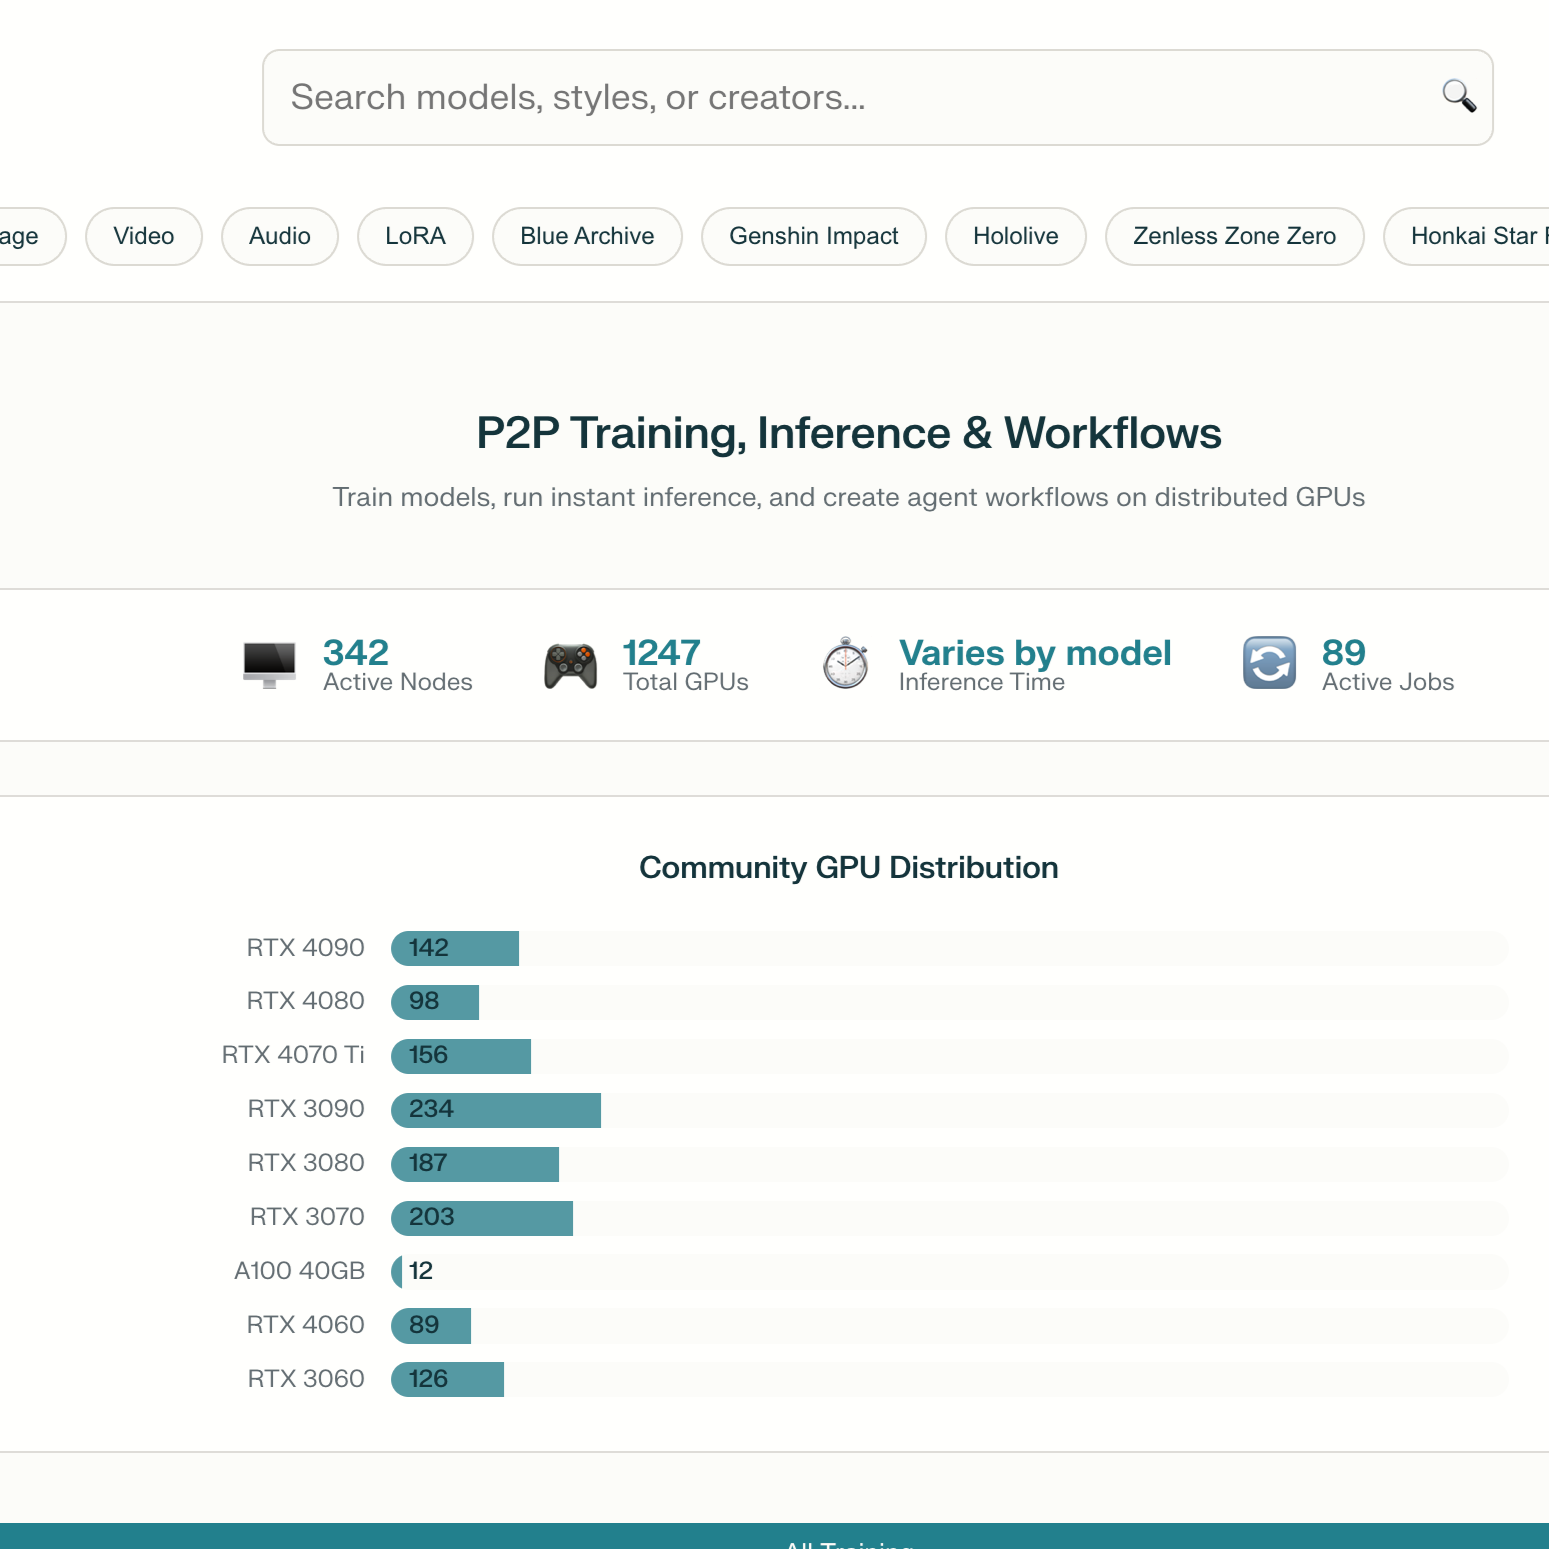Click the 'A100 40GB' row label
The width and height of the screenshot is (1549, 1549).
point(300,1271)
